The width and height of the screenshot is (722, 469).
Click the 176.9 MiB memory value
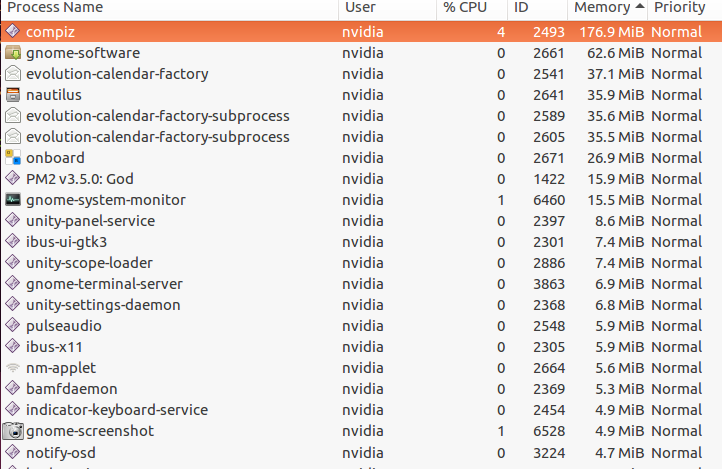[611, 32]
